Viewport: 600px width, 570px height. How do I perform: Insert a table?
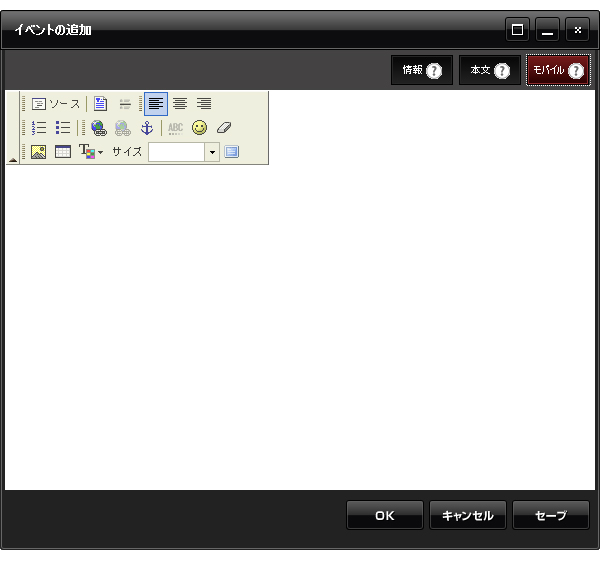click(x=63, y=152)
